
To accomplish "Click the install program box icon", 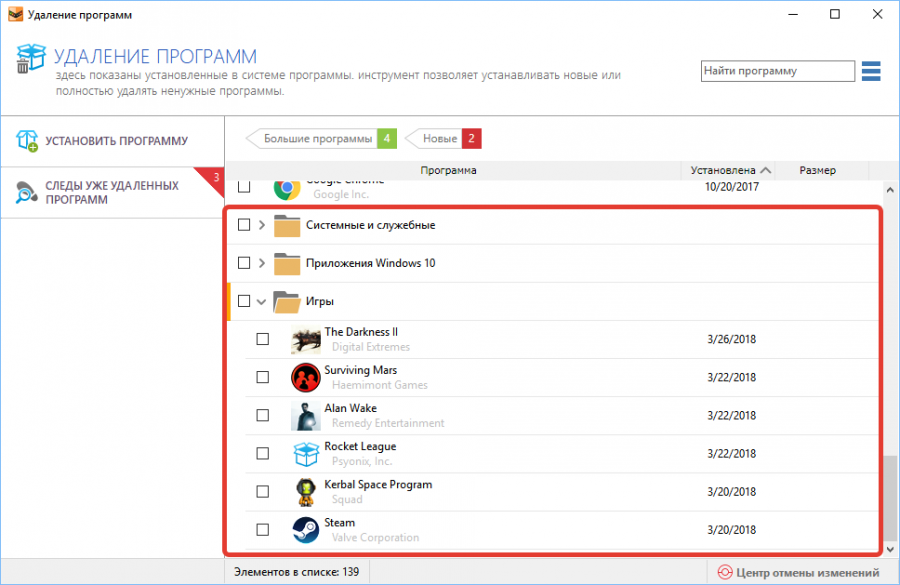I will (27, 141).
